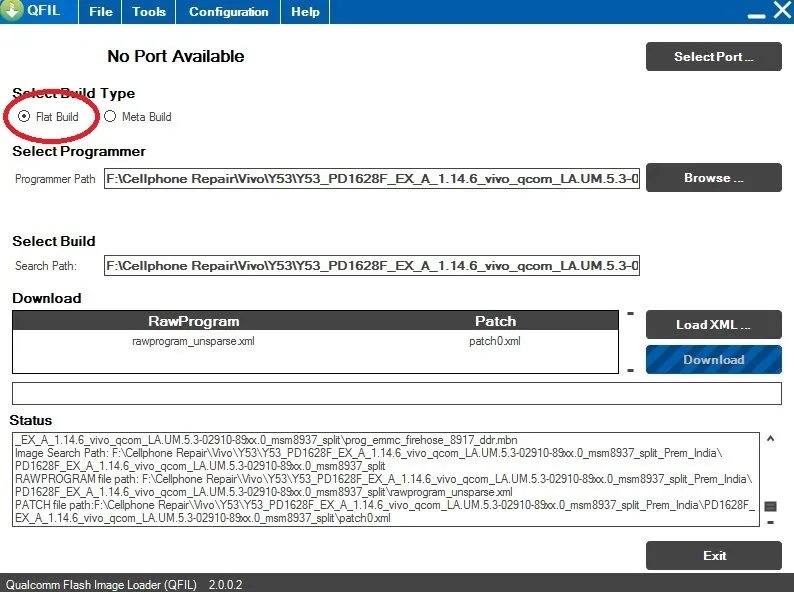The height and width of the screenshot is (592, 794).
Task: Click the download progress bar
Action: (x=396, y=393)
